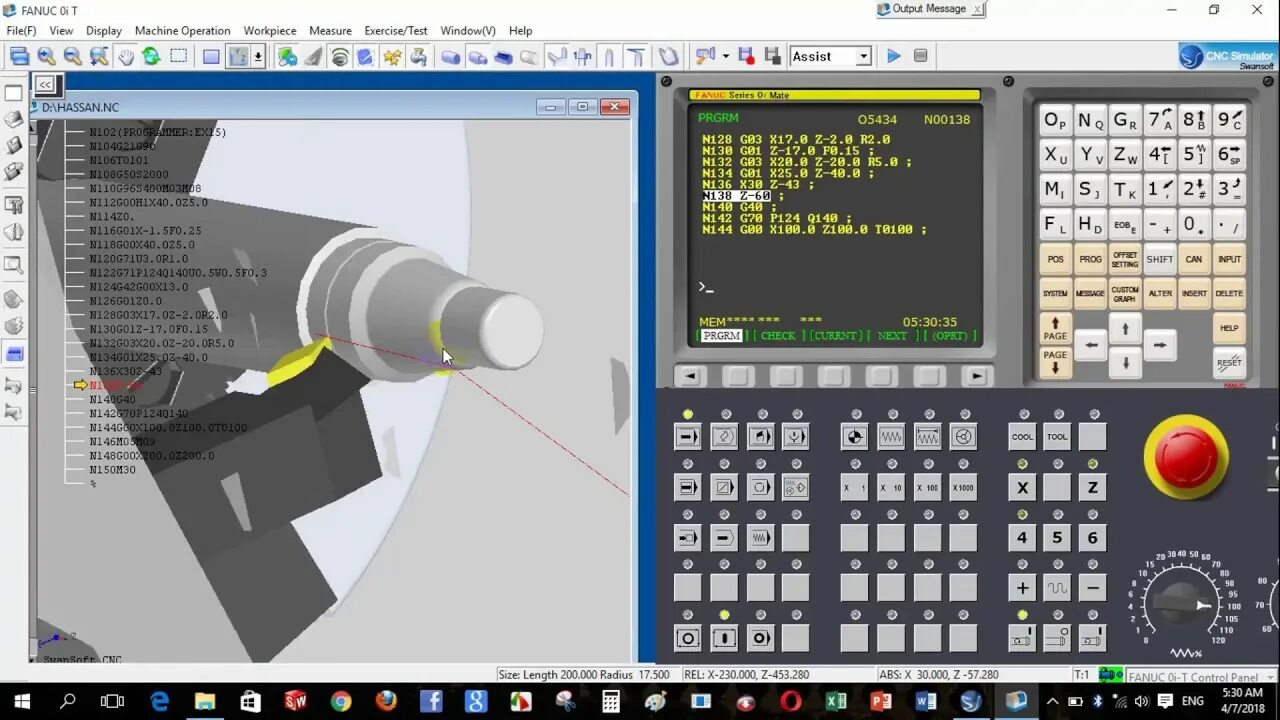
Task: Click the rapid traverse wave key
Action: (1057, 589)
